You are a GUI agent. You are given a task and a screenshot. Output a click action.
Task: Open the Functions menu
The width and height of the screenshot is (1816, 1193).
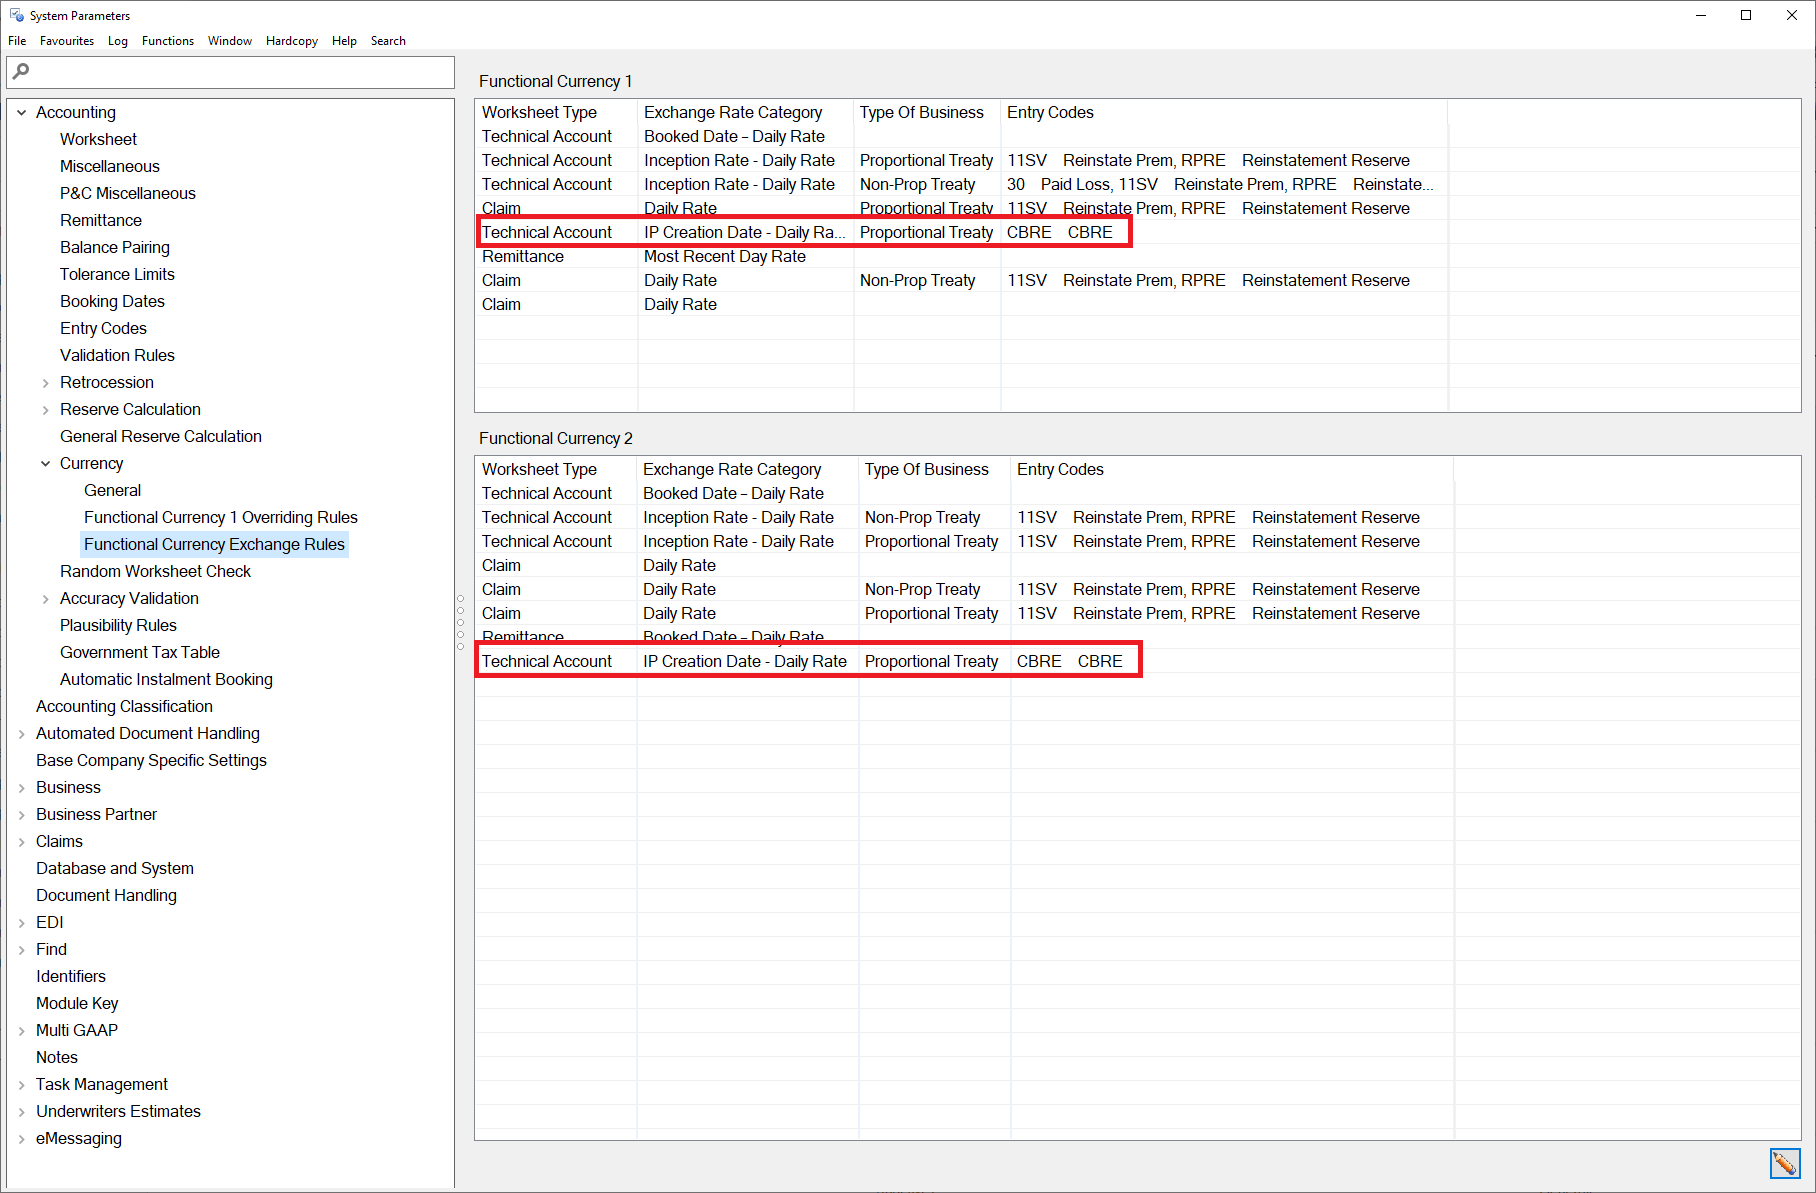(x=167, y=41)
